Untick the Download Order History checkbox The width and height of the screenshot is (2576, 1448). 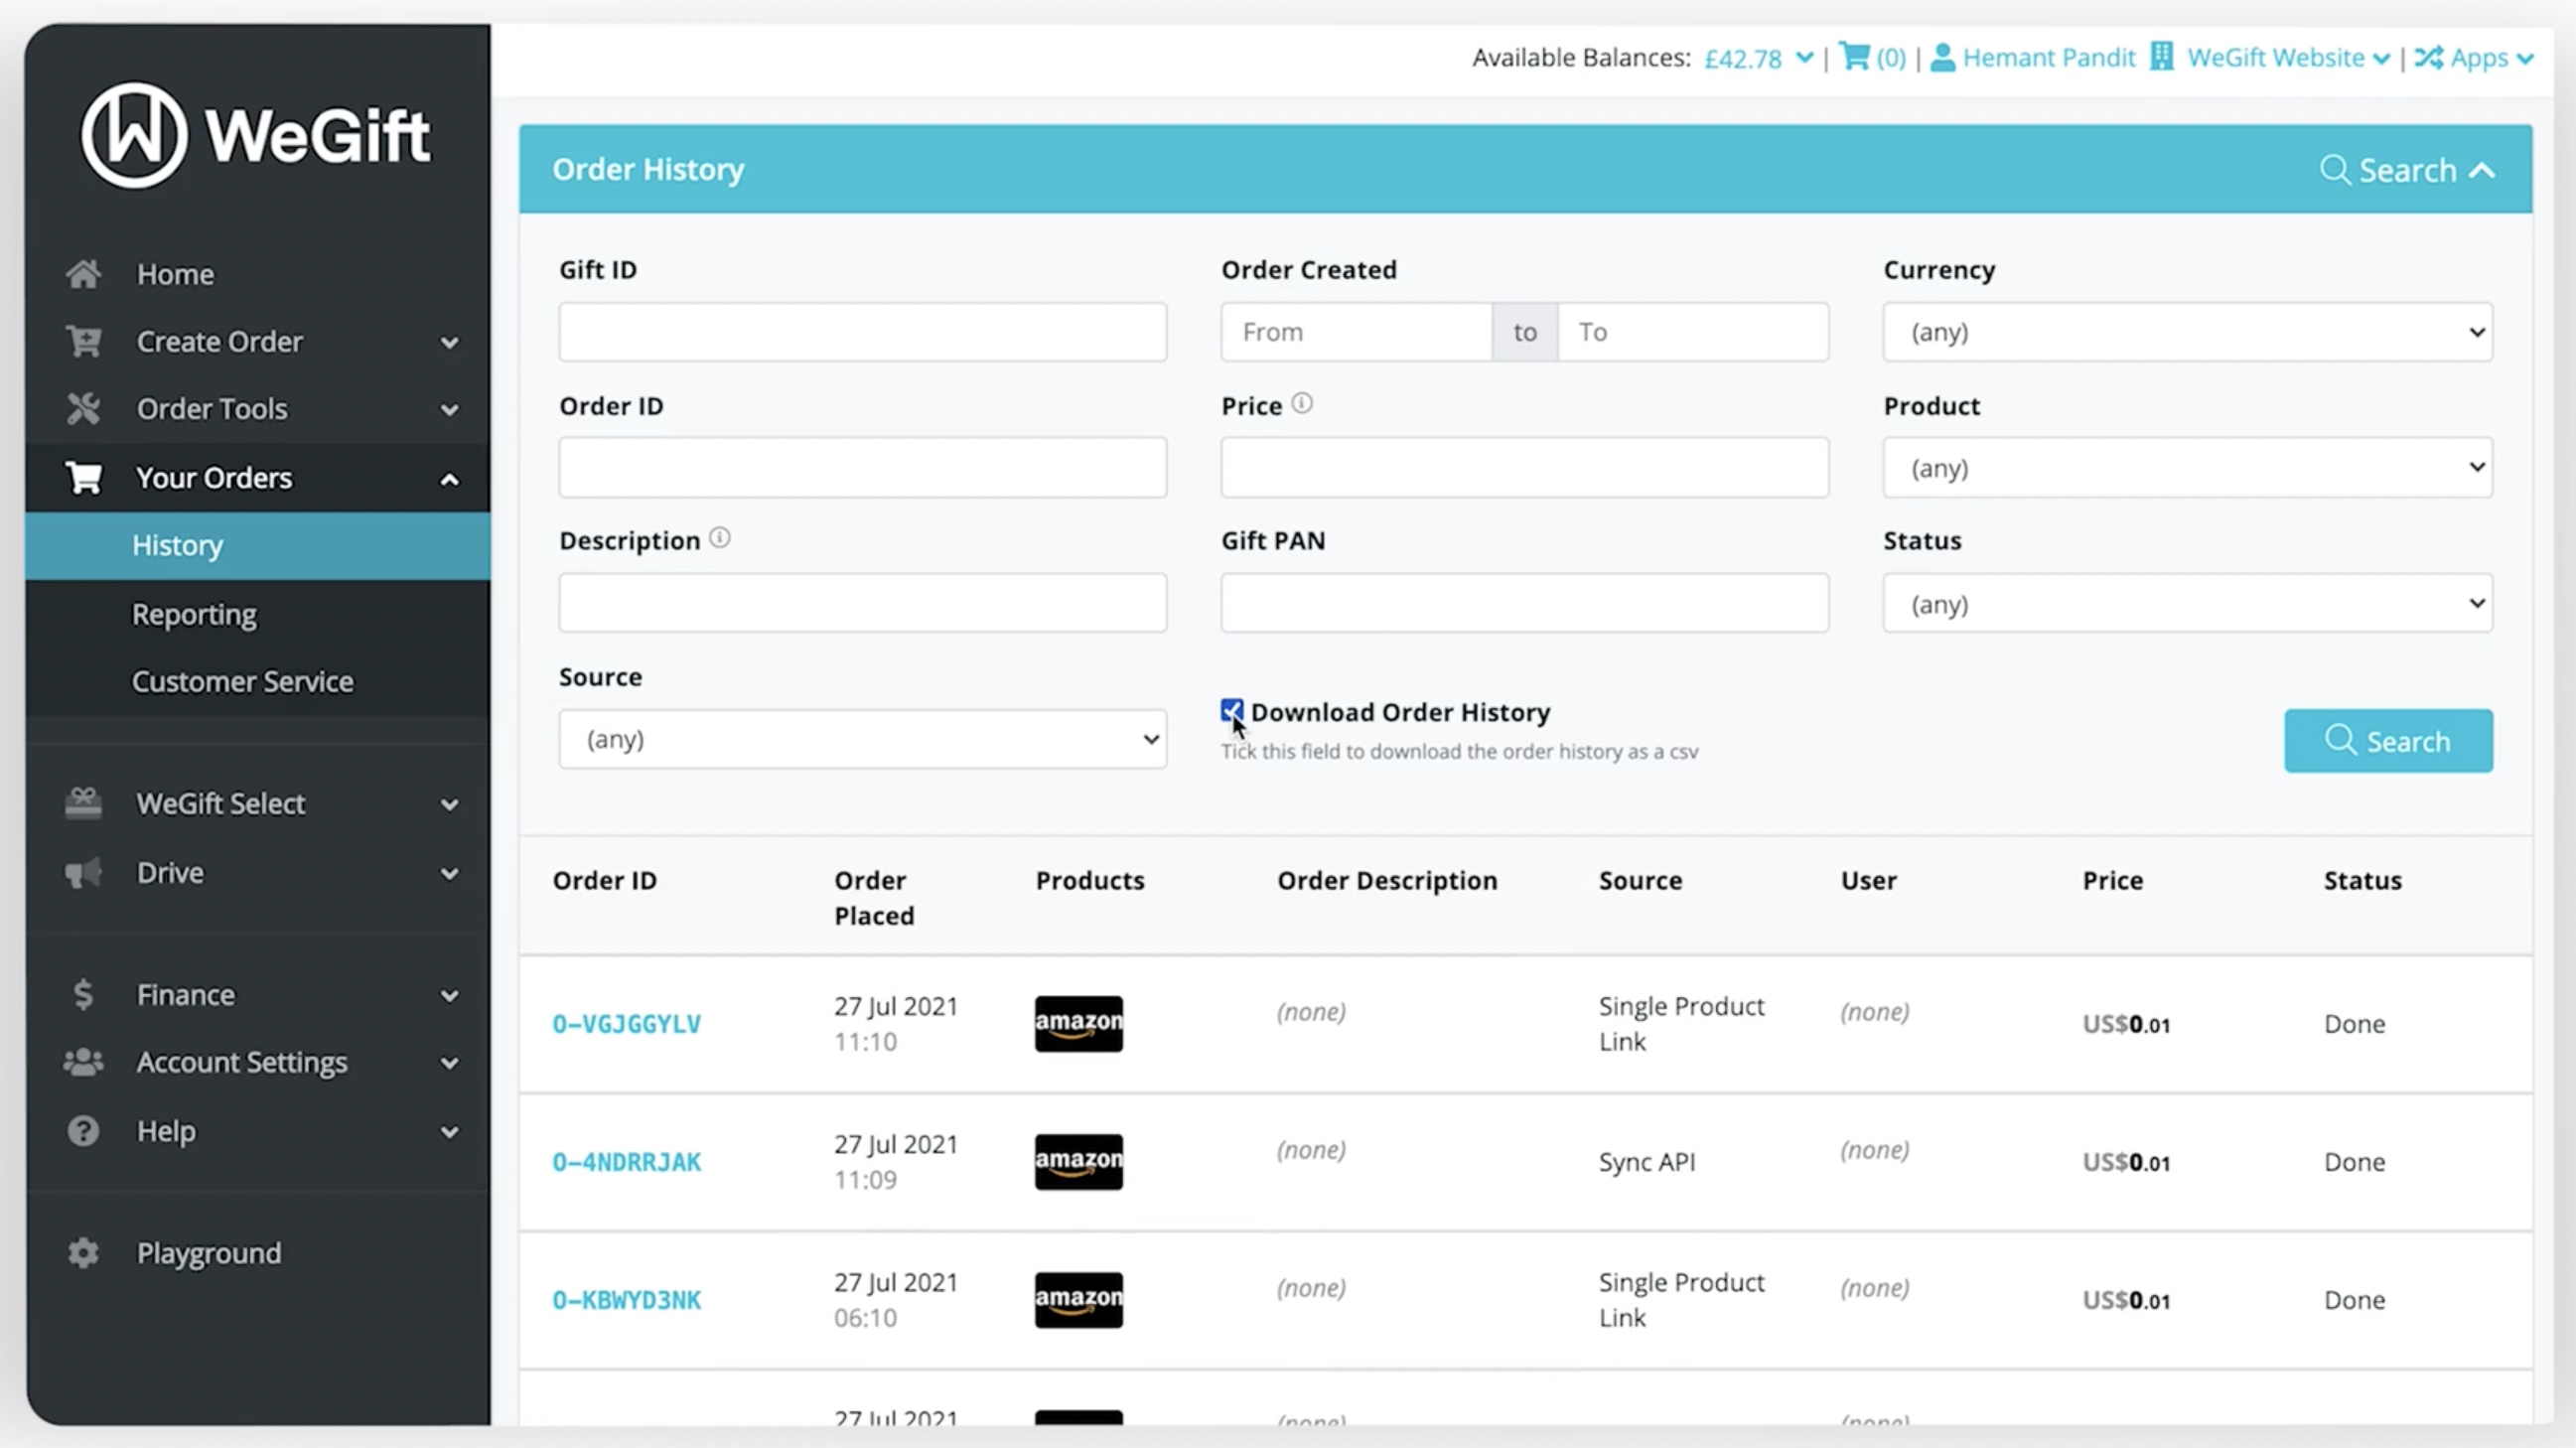click(1231, 711)
